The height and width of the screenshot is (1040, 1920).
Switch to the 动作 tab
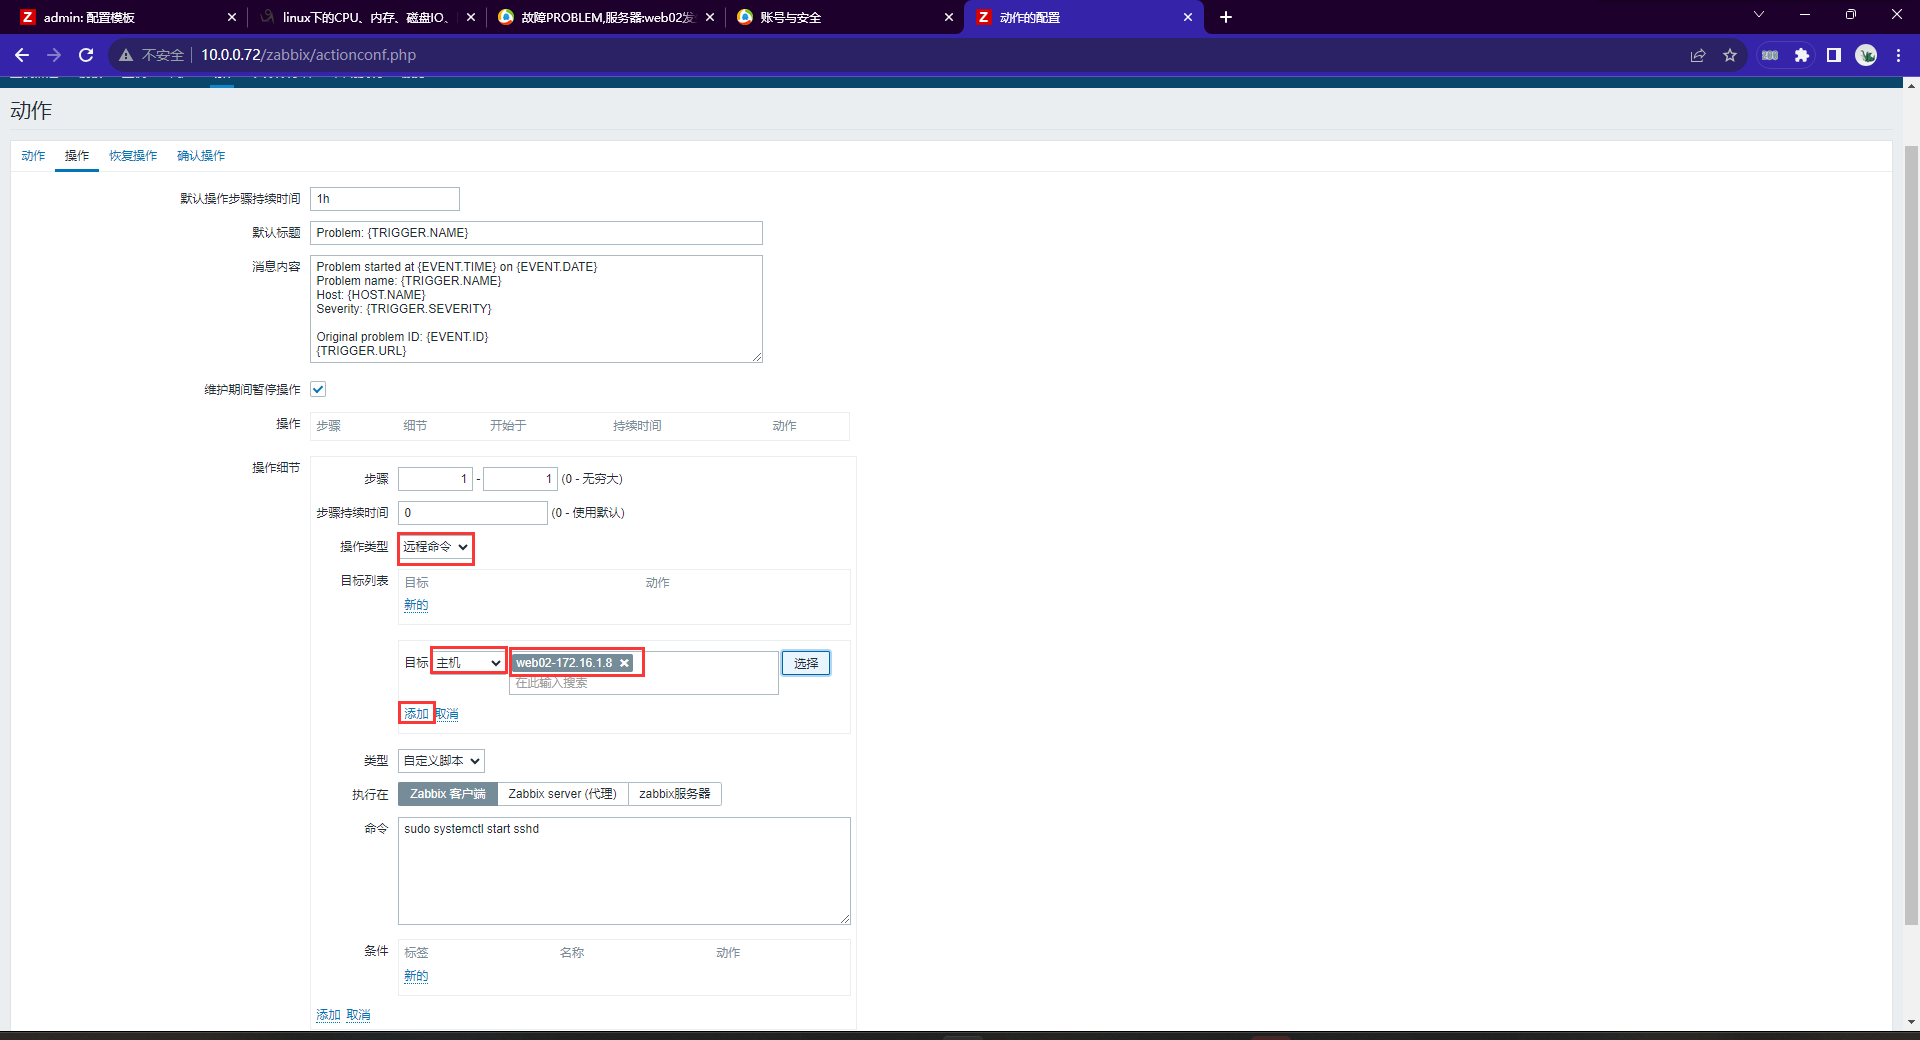coord(33,156)
